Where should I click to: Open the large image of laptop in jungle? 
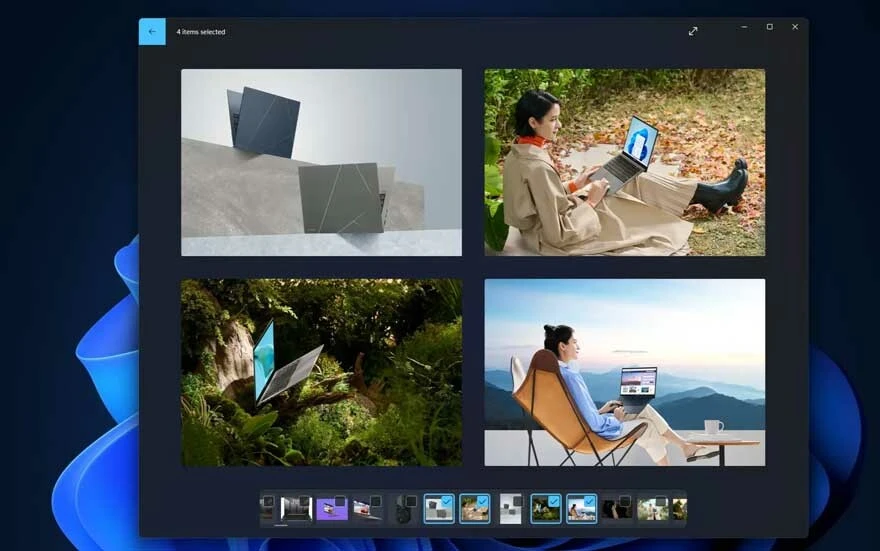coord(322,372)
